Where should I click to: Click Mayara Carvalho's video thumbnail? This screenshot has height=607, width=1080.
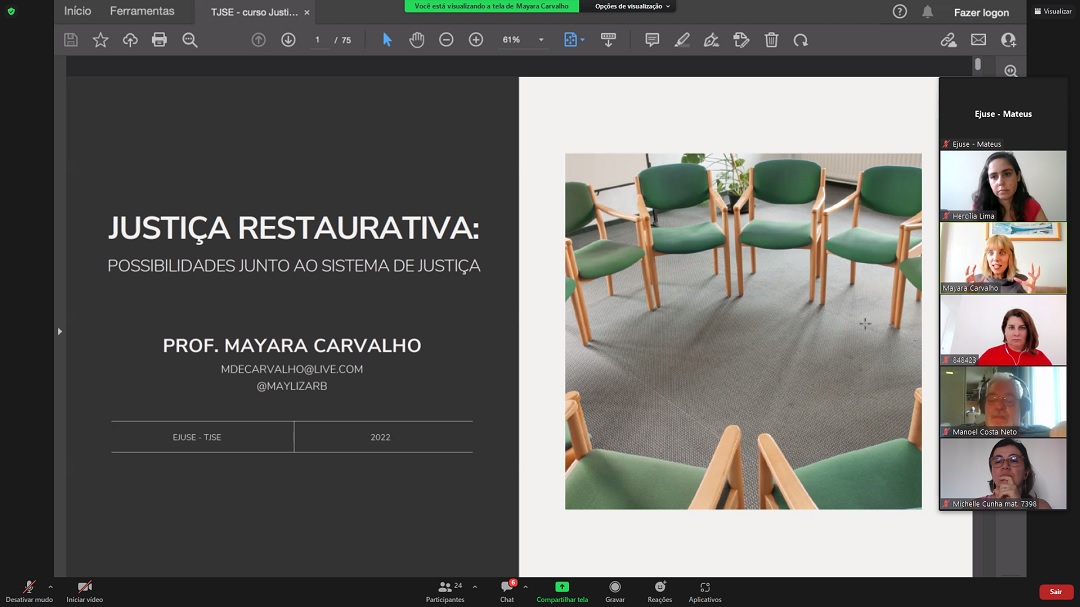pos(1003,257)
